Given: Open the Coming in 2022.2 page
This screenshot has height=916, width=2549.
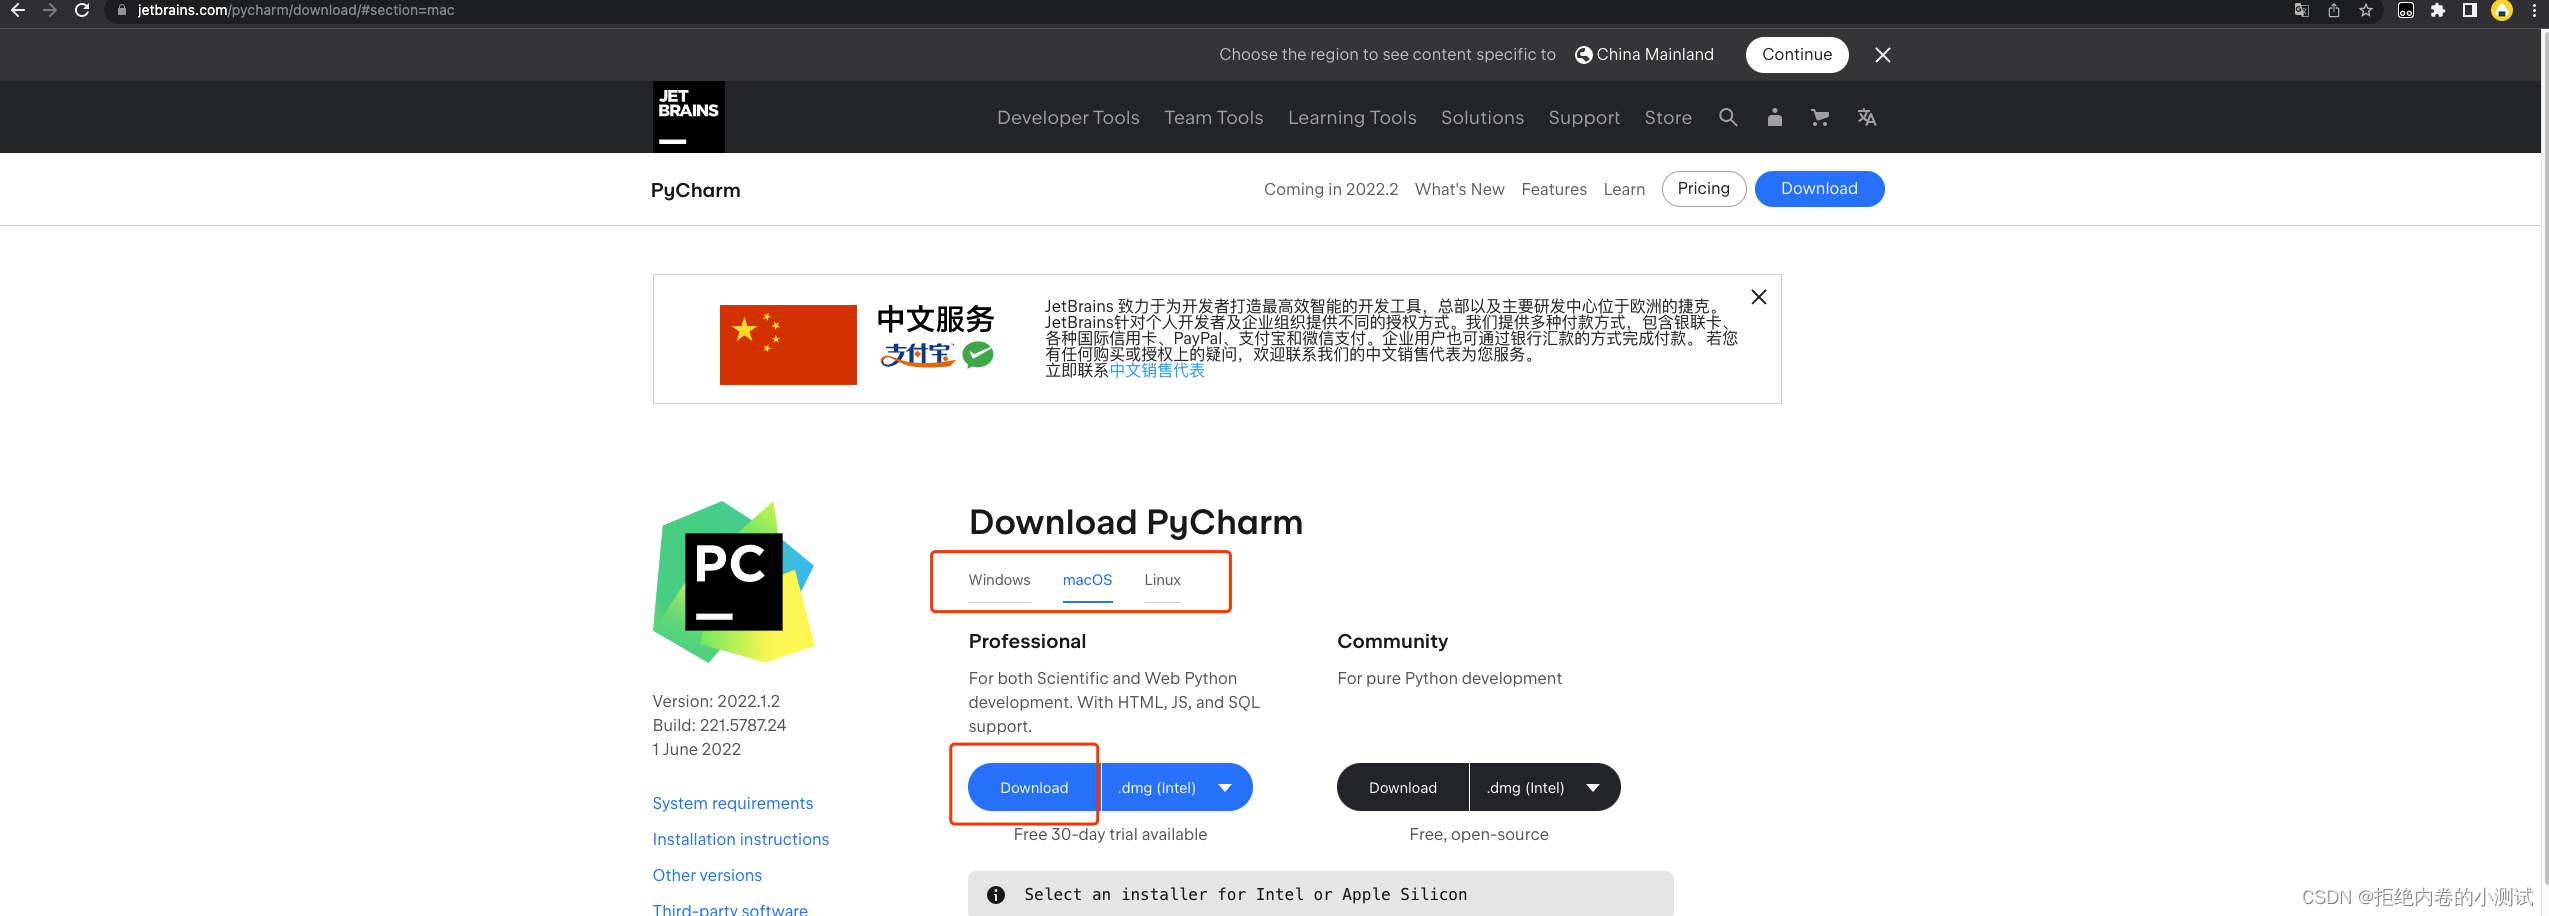Looking at the screenshot, I should (x=1331, y=190).
